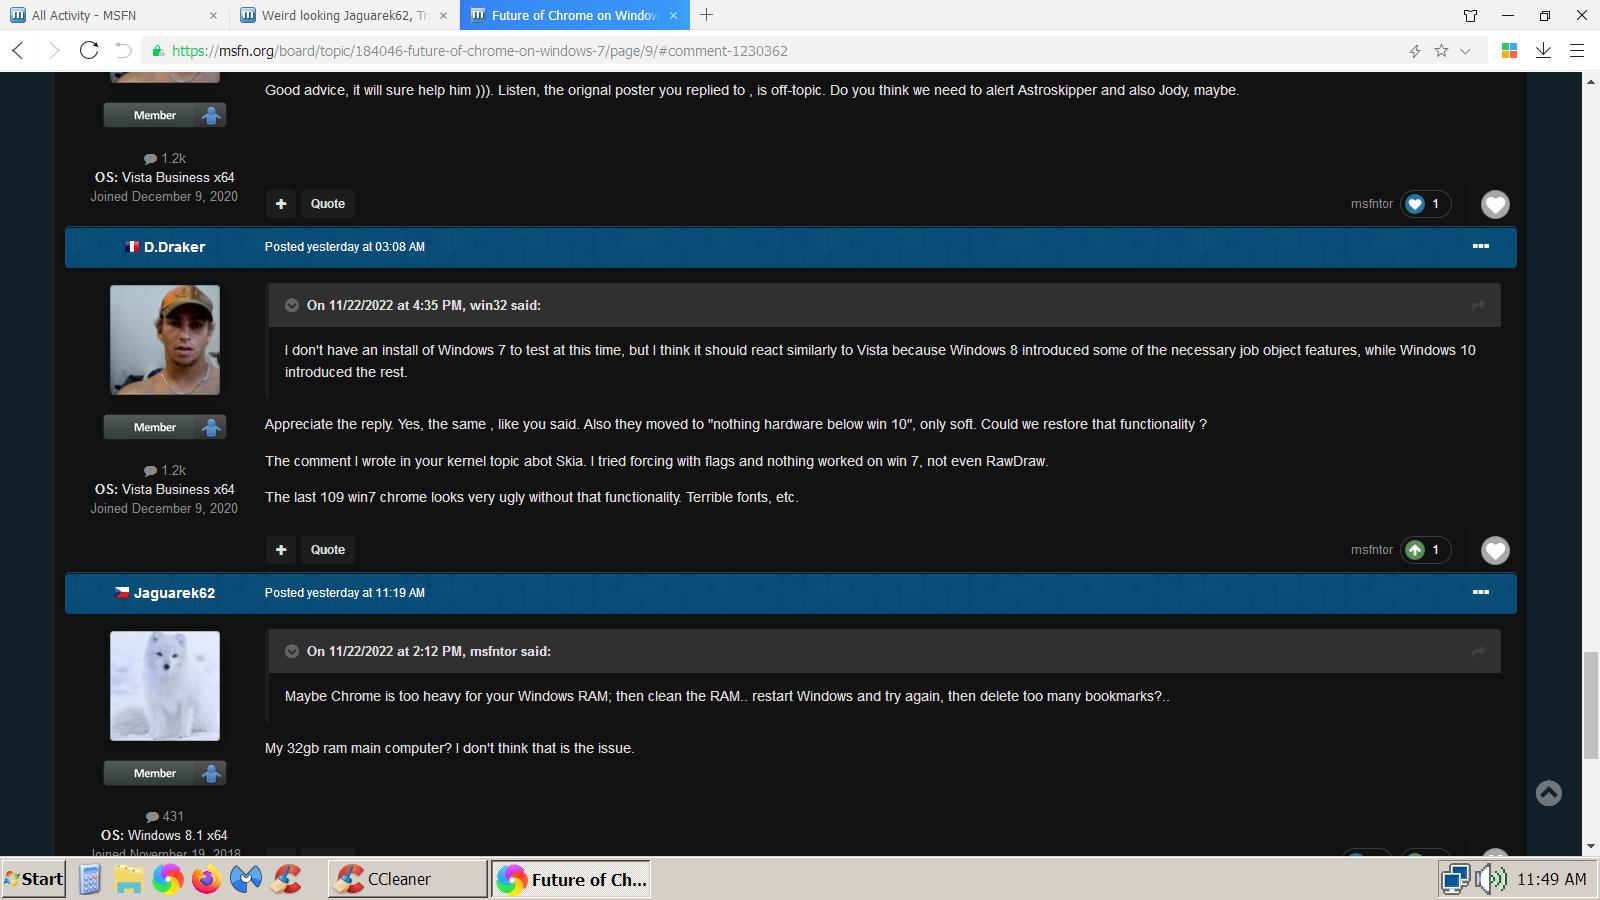The height and width of the screenshot is (900, 1600).
Task: Close the Weird looking Jaguarek62 tab
Action: pos(443,15)
